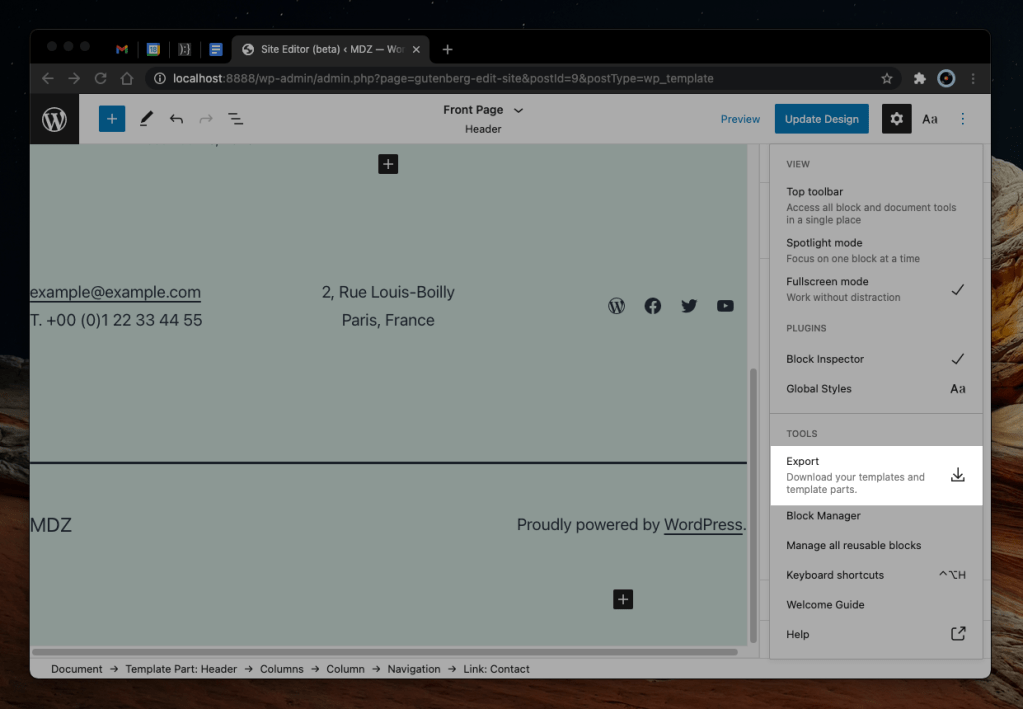1023x709 pixels.
Task: Click the Preview link
Action: (740, 119)
